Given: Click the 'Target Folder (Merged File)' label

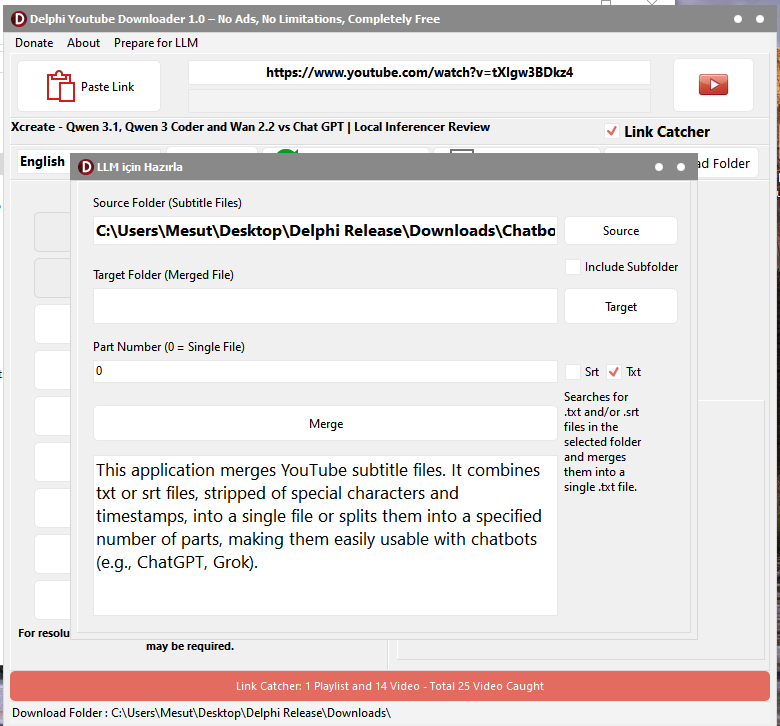Looking at the screenshot, I should click(163, 275).
